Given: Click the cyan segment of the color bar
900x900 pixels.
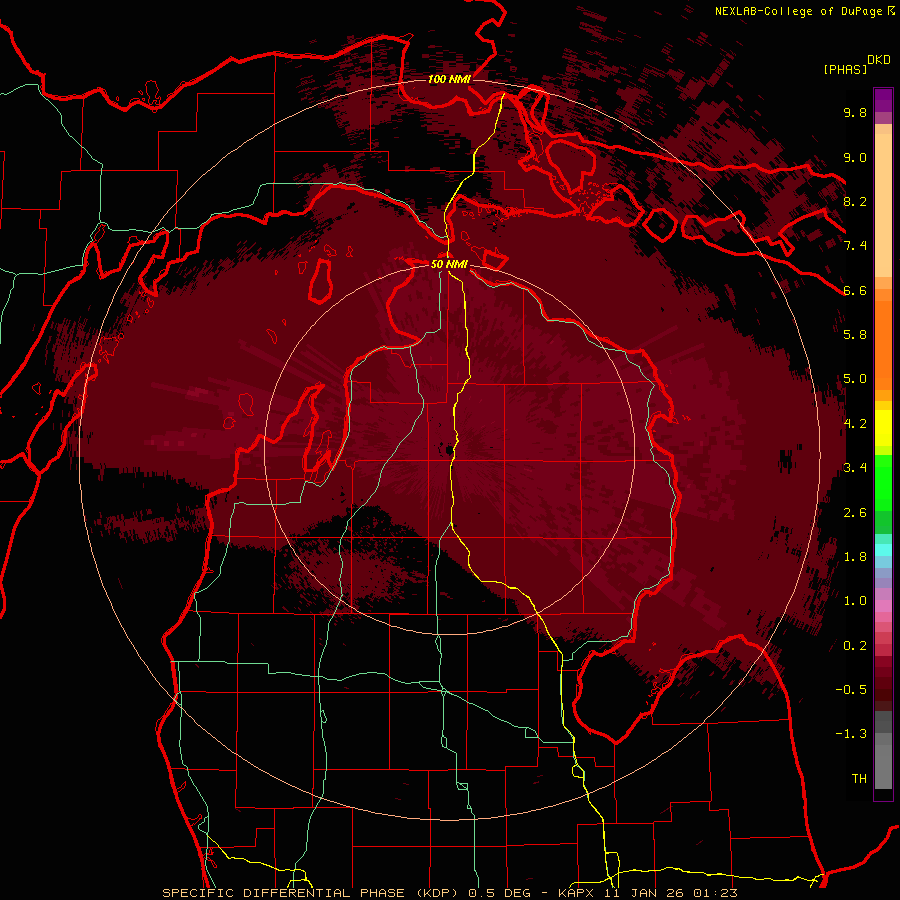Looking at the screenshot, I should click(883, 549).
